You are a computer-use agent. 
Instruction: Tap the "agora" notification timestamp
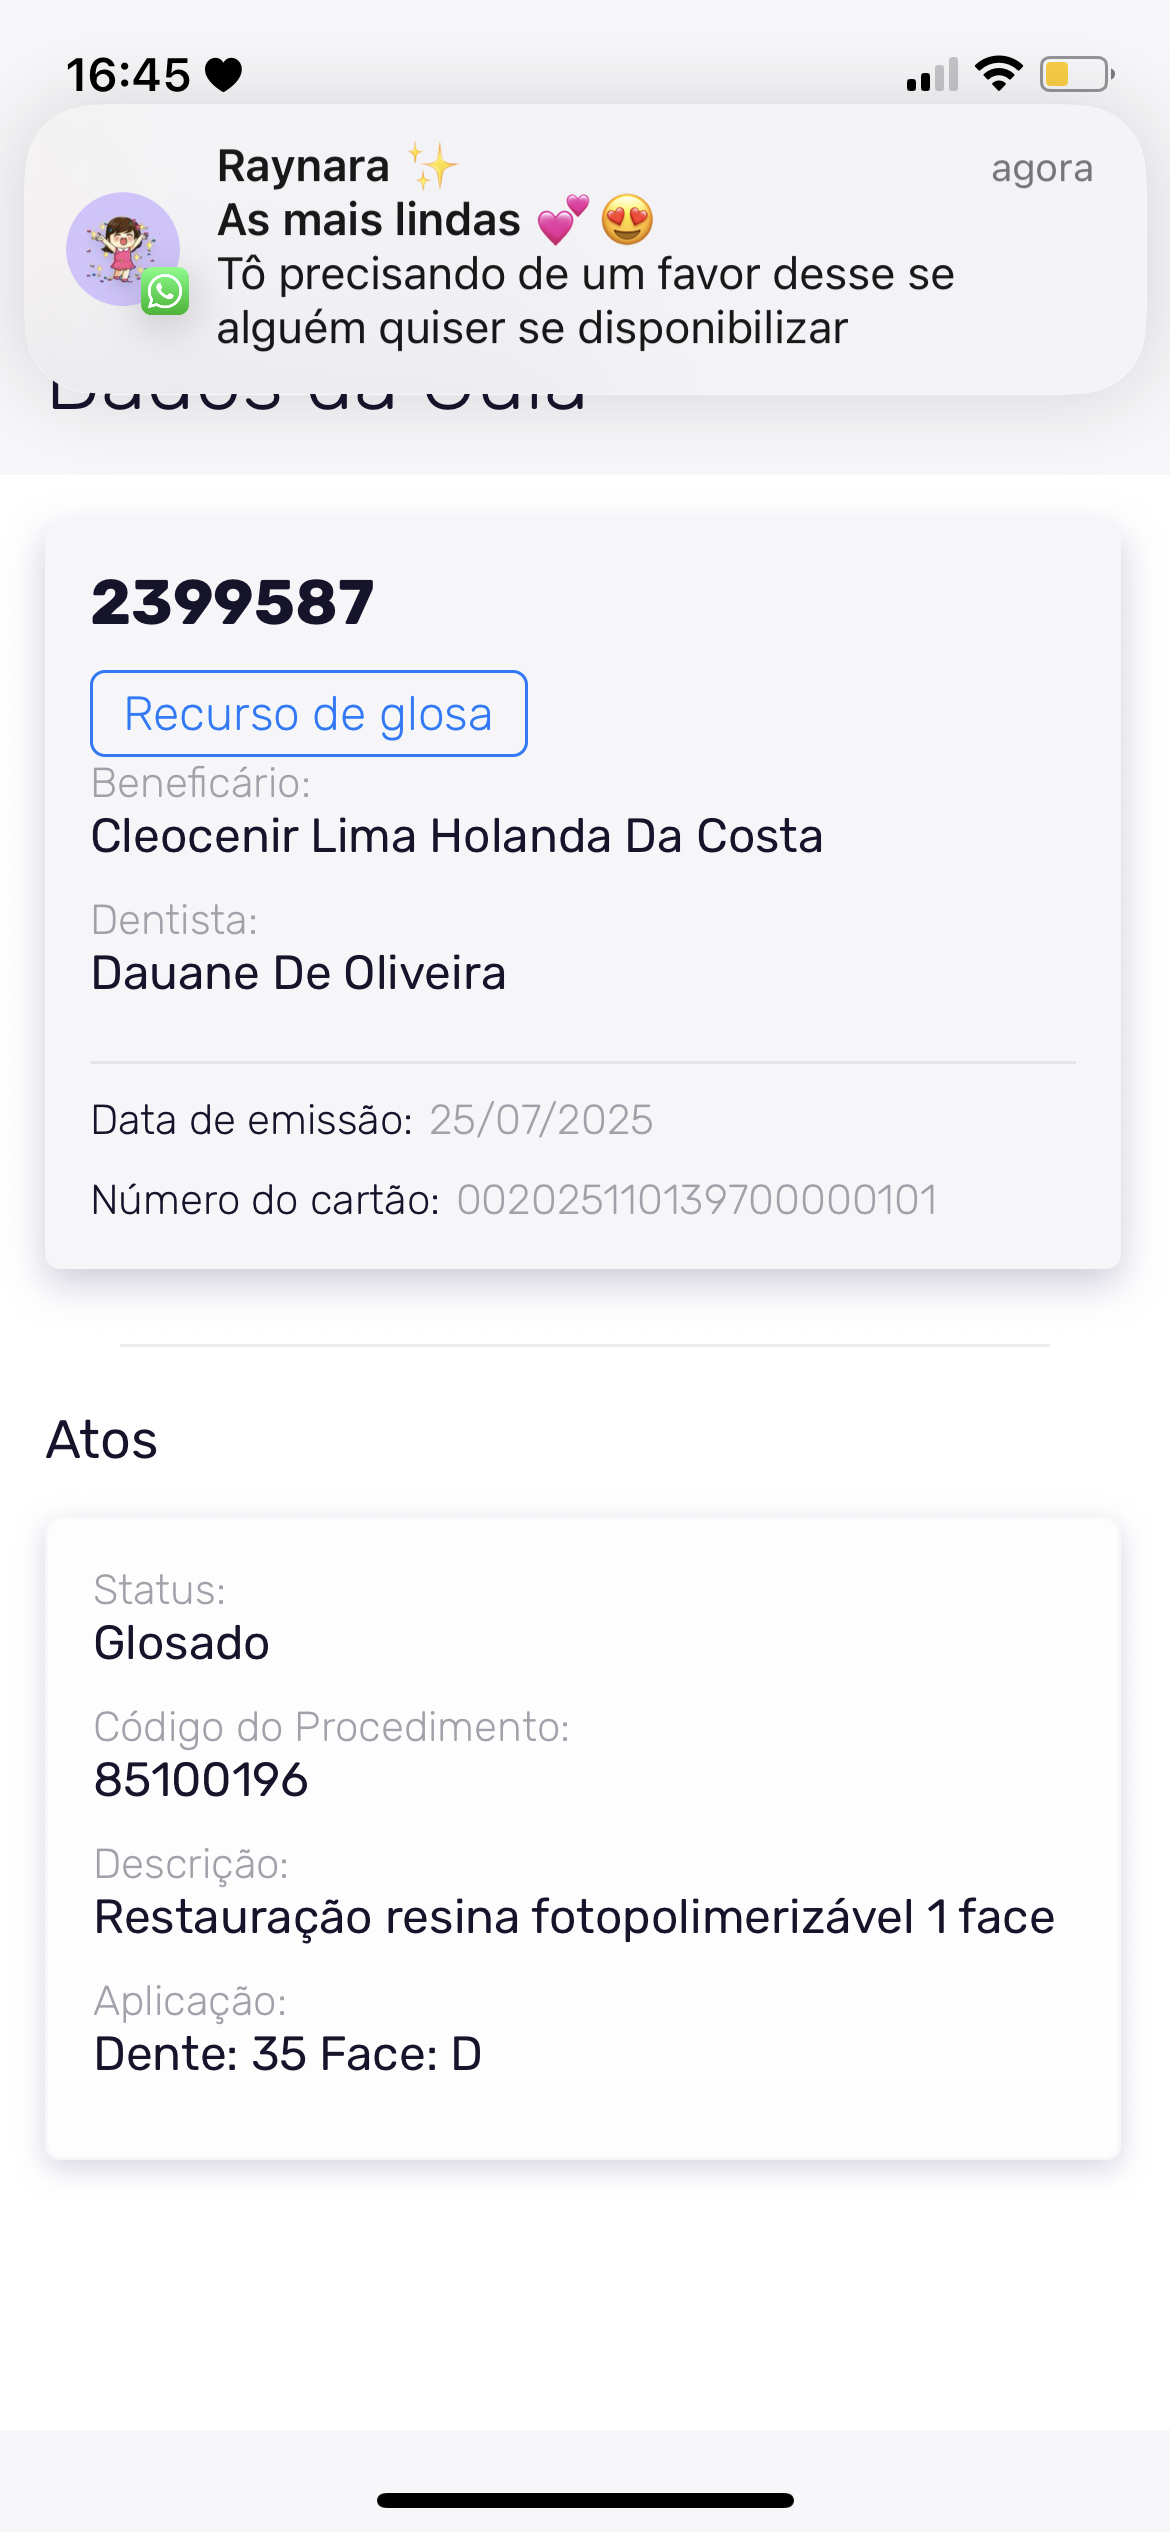coord(1041,168)
